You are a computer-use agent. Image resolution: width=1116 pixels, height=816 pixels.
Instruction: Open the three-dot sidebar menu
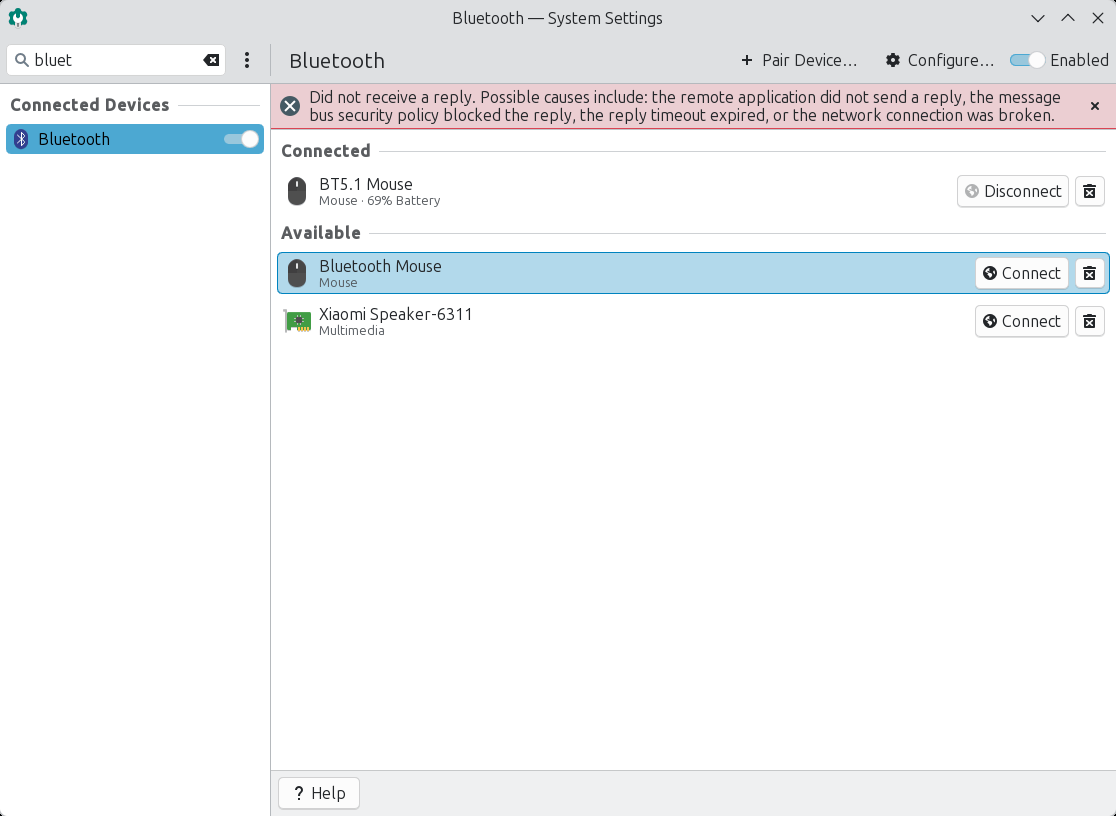point(247,60)
